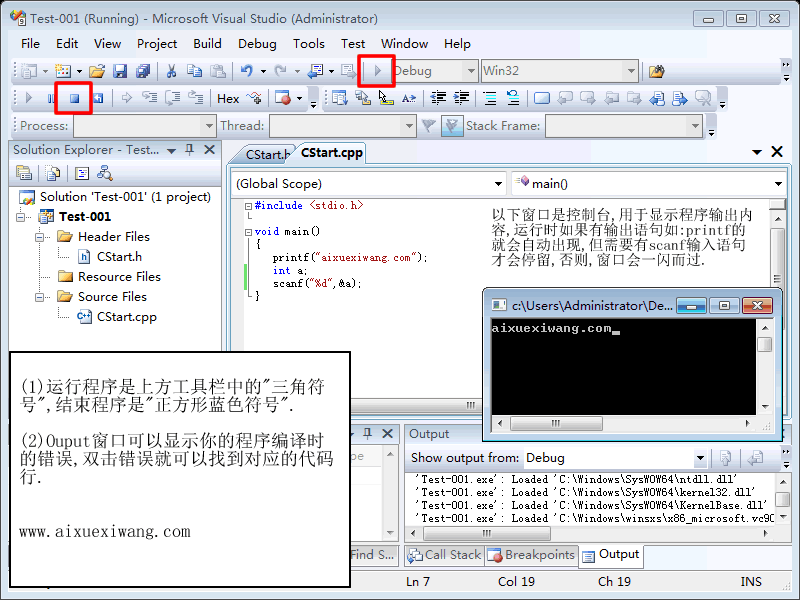Open the Win32 platform dropdown
The height and width of the screenshot is (600, 800).
pyautogui.click(x=630, y=71)
